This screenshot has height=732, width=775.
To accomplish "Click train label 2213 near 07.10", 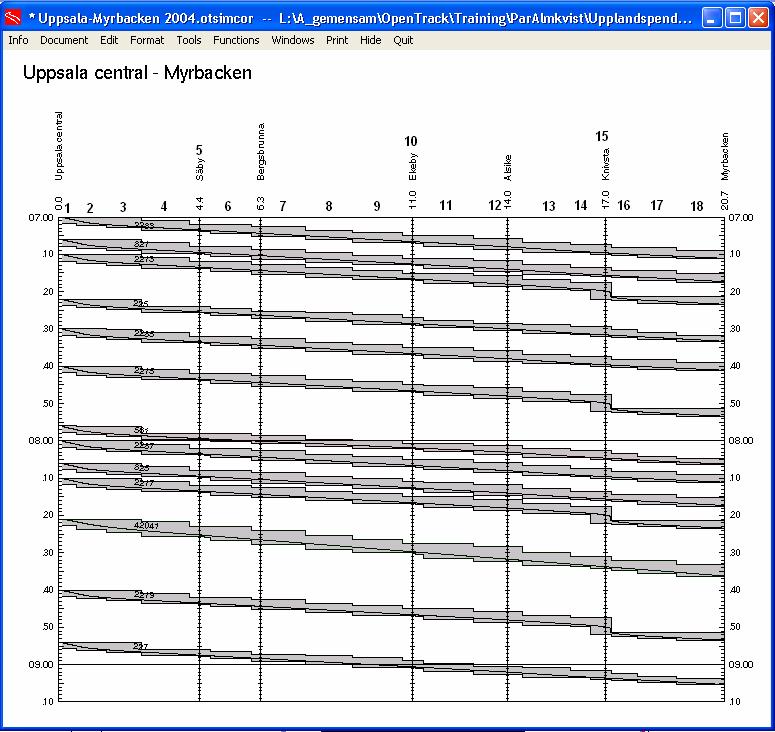I will pos(144,259).
